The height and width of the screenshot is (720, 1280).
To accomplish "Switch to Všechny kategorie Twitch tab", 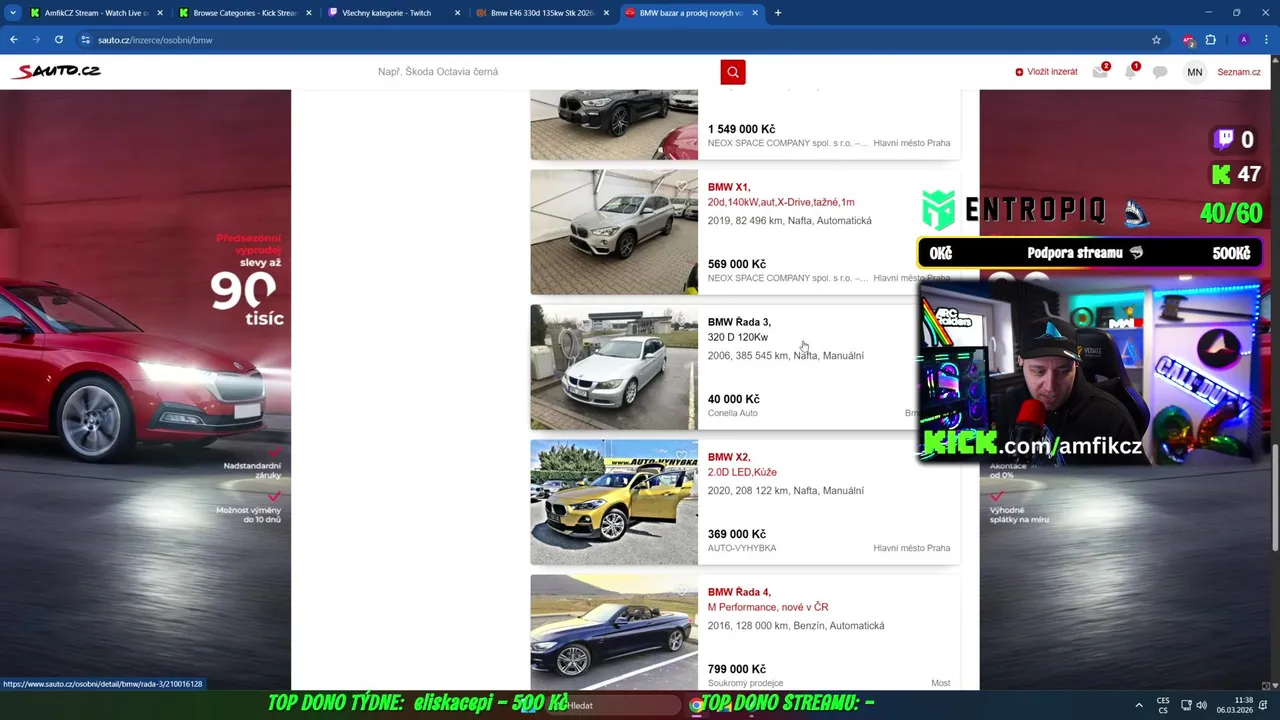I will click(394, 13).
